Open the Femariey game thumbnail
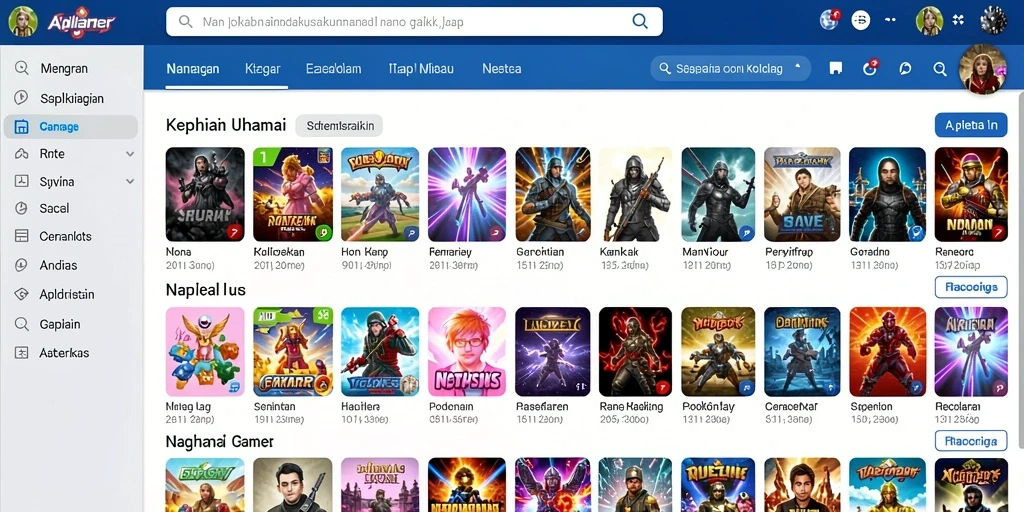Viewport: 1024px width, 512px height. [467, 195]
